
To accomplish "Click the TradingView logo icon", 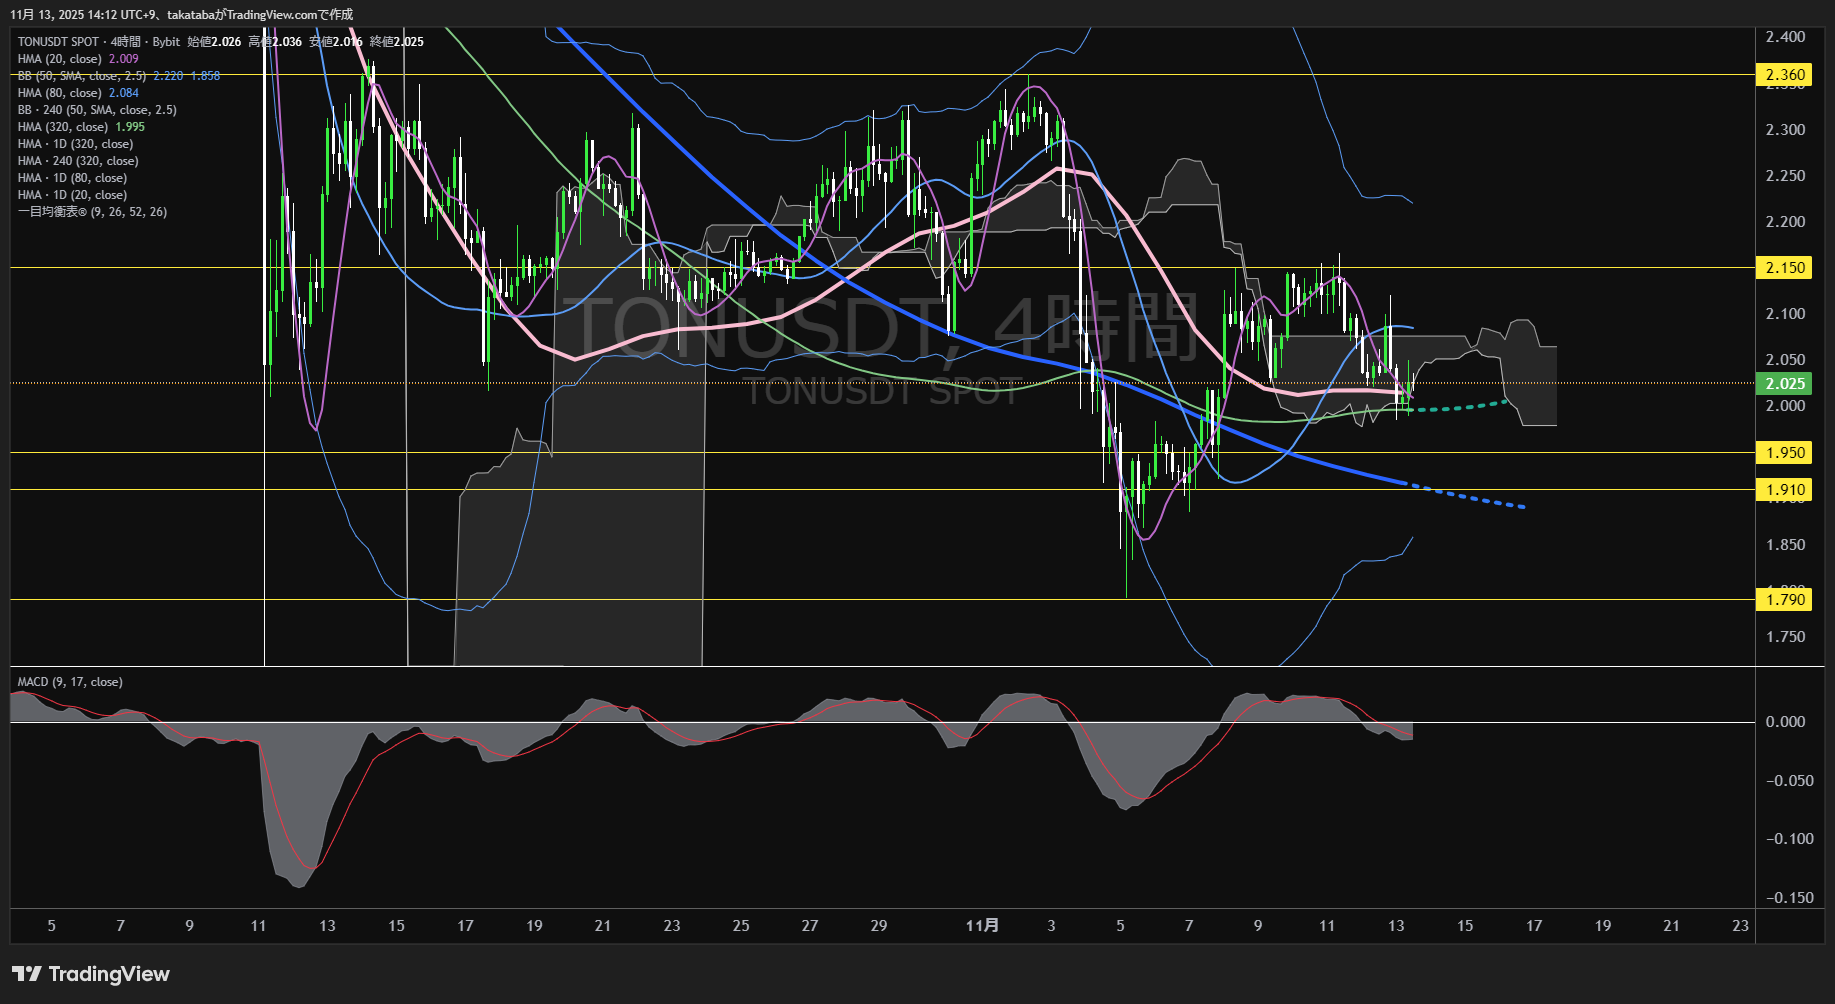I will pos(26,974).
